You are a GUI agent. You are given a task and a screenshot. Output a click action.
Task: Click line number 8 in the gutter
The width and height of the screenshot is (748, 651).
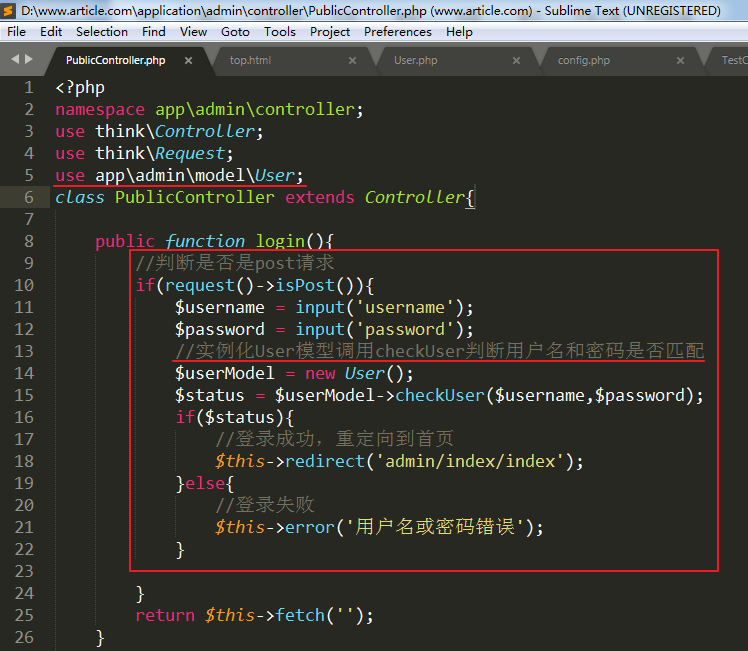[x=28, y=241]
